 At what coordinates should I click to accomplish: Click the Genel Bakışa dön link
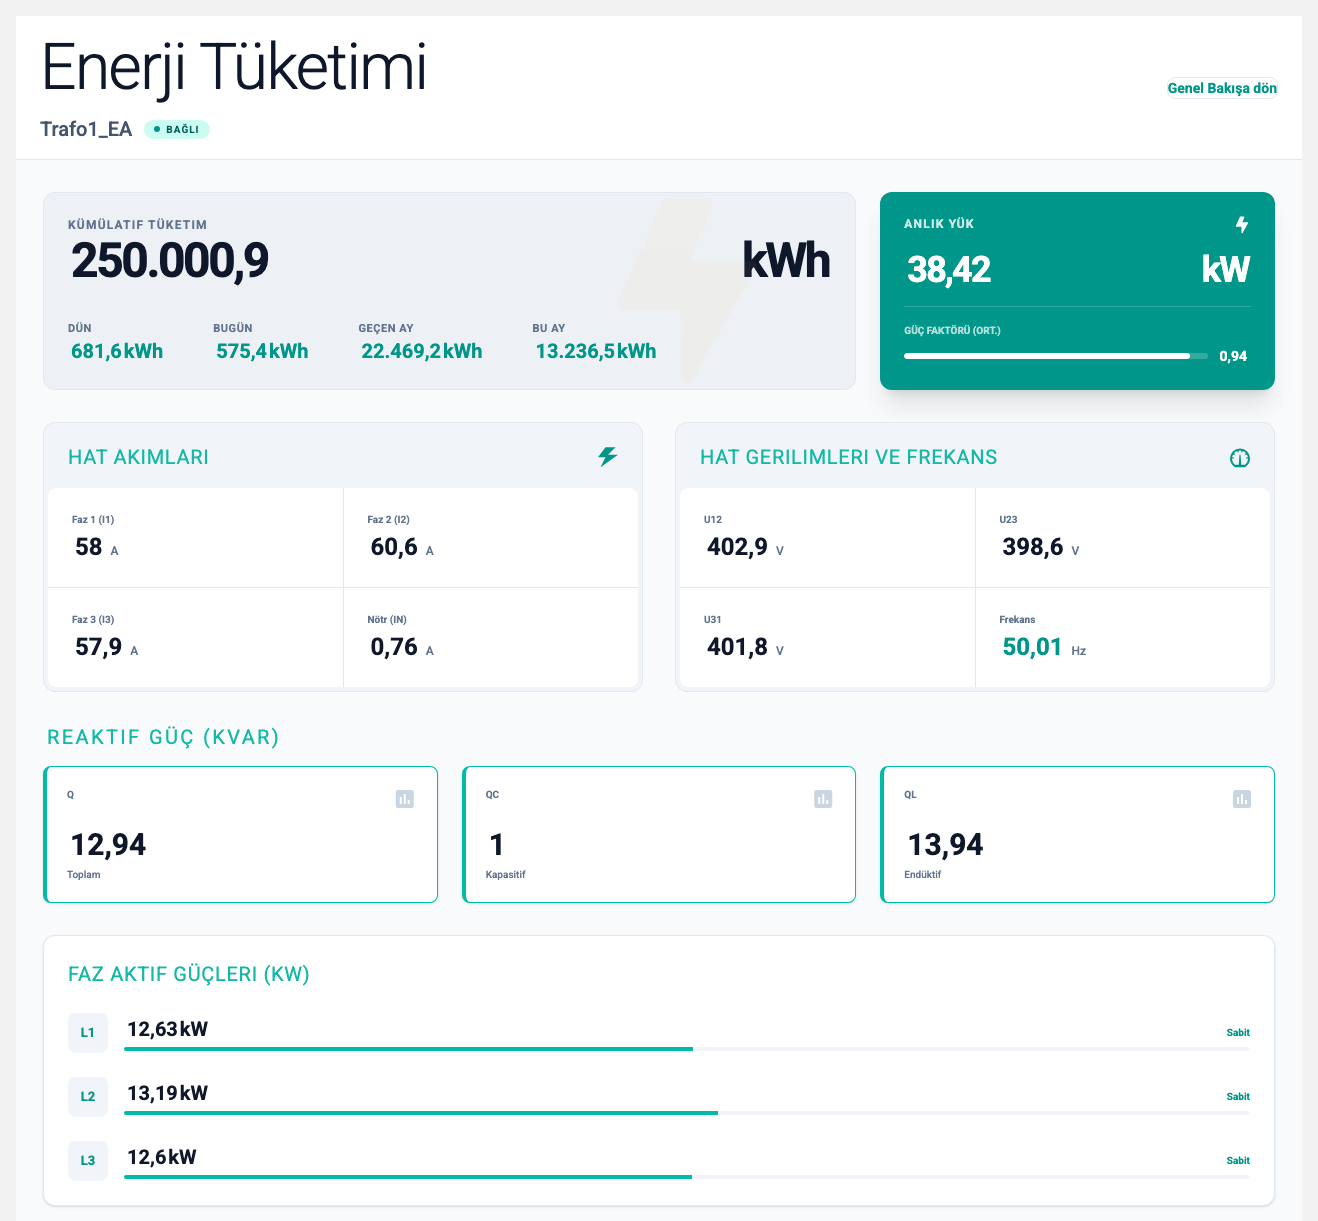pos(1222,88)
